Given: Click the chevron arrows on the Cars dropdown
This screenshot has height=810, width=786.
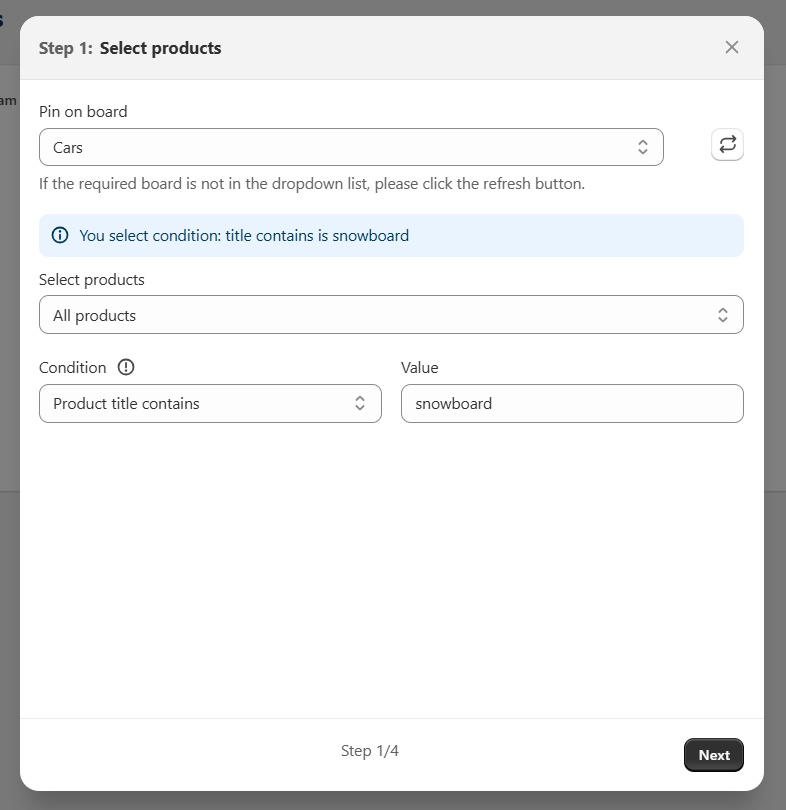Looking at the screenshot, I should (643, 147).
